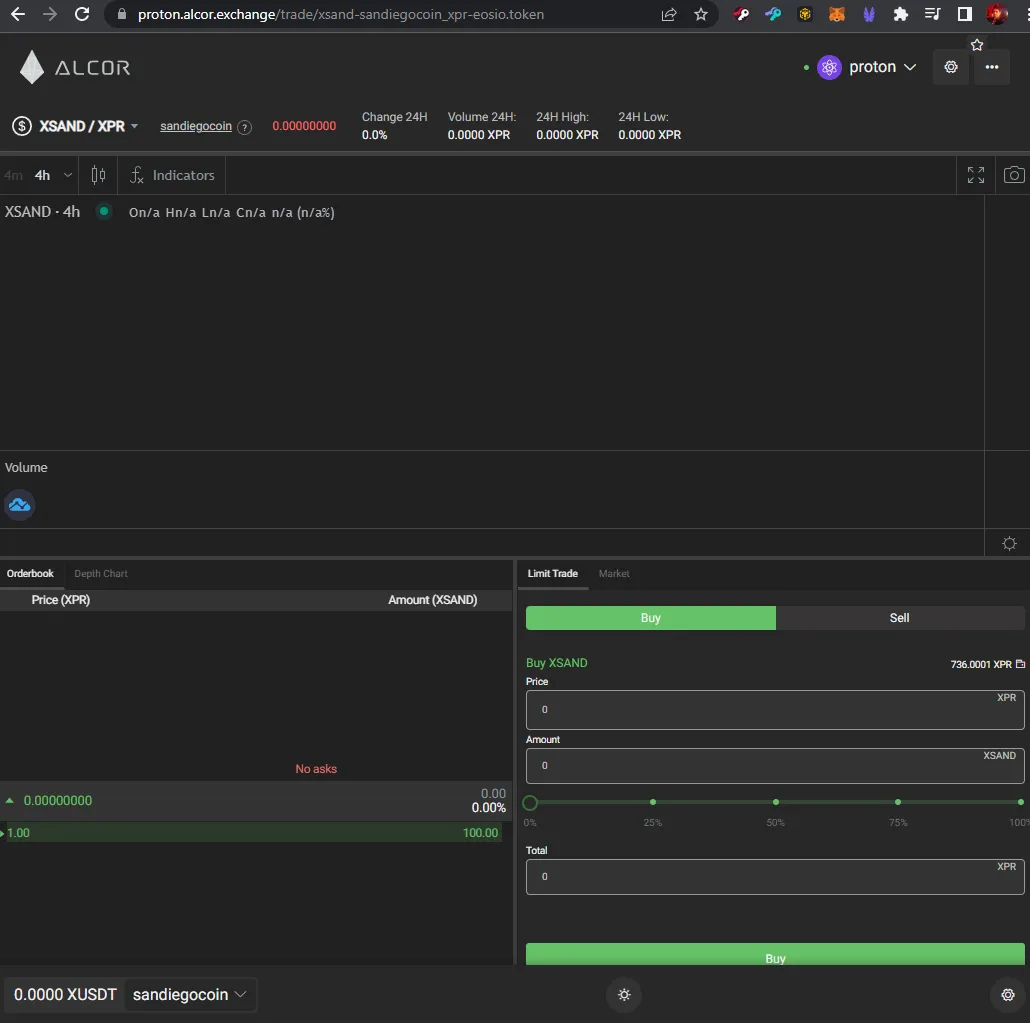Set amount slider to 25%
This screenshot has width=1030, height=1023.
click(x=652, y=802)
